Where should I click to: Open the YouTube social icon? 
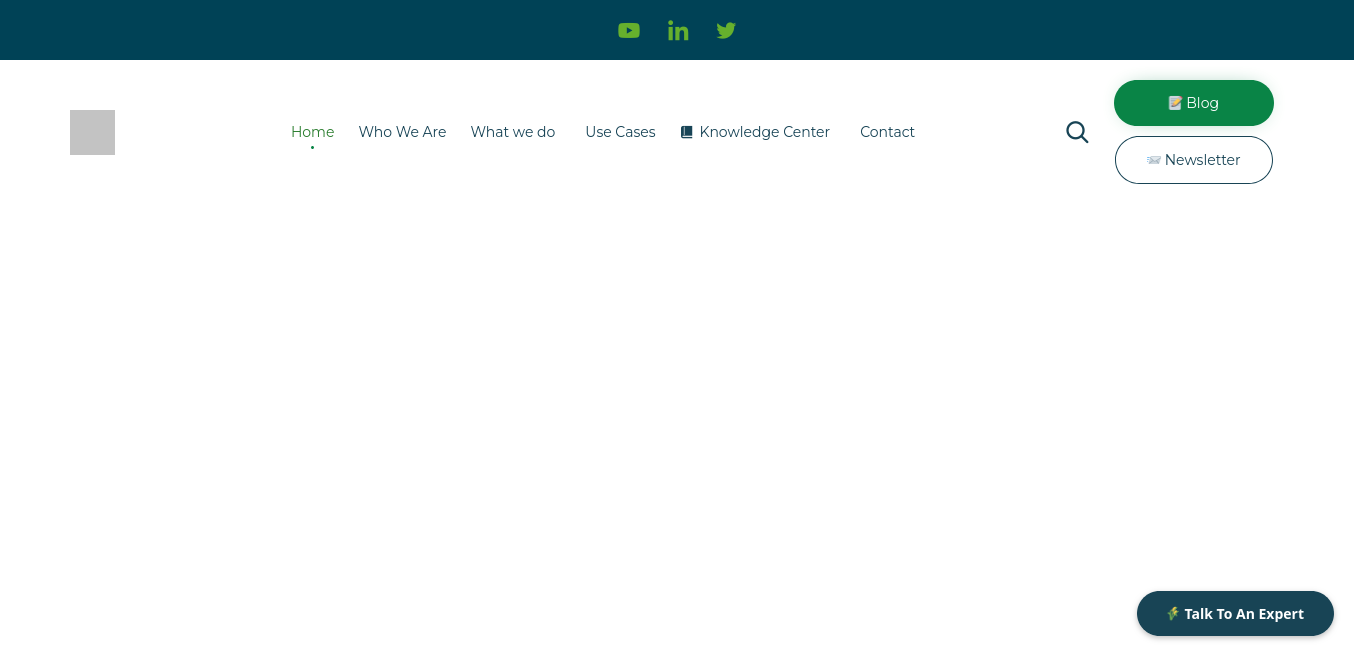point(629,31)
